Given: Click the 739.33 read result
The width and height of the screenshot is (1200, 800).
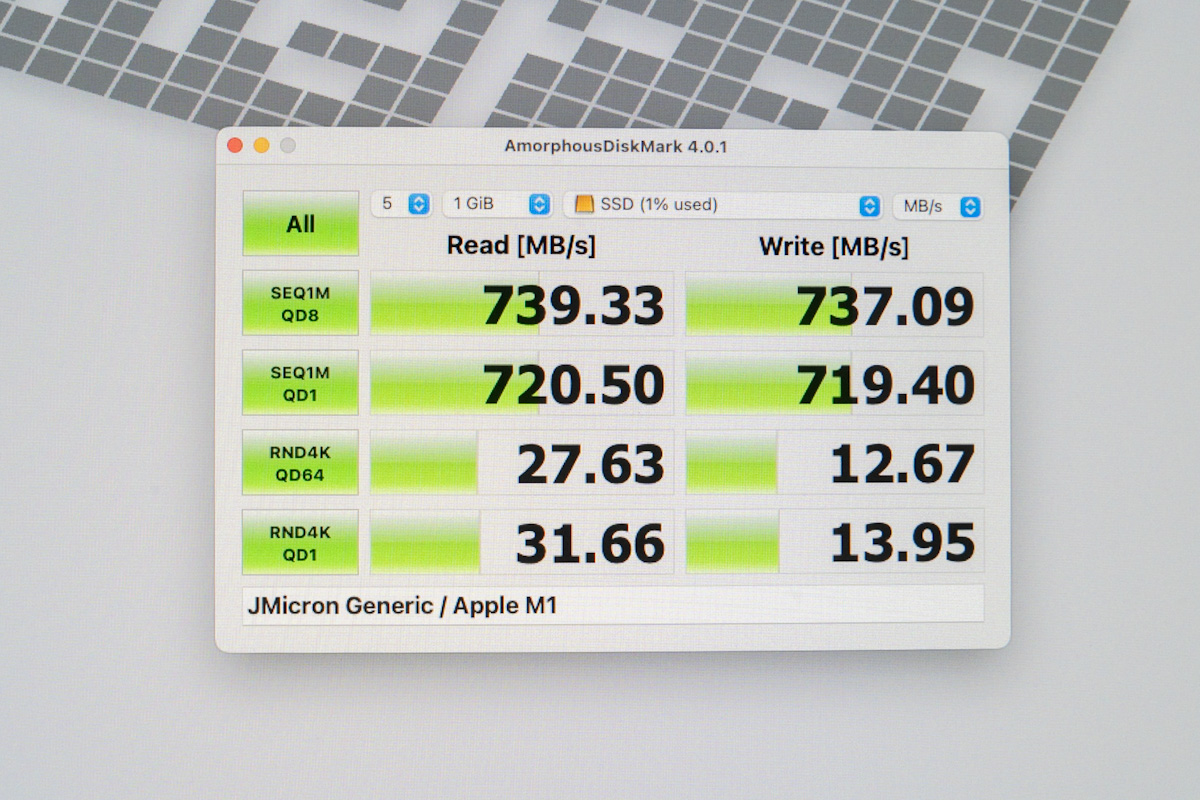Looking at the screenshot, I should coord(522,304).
